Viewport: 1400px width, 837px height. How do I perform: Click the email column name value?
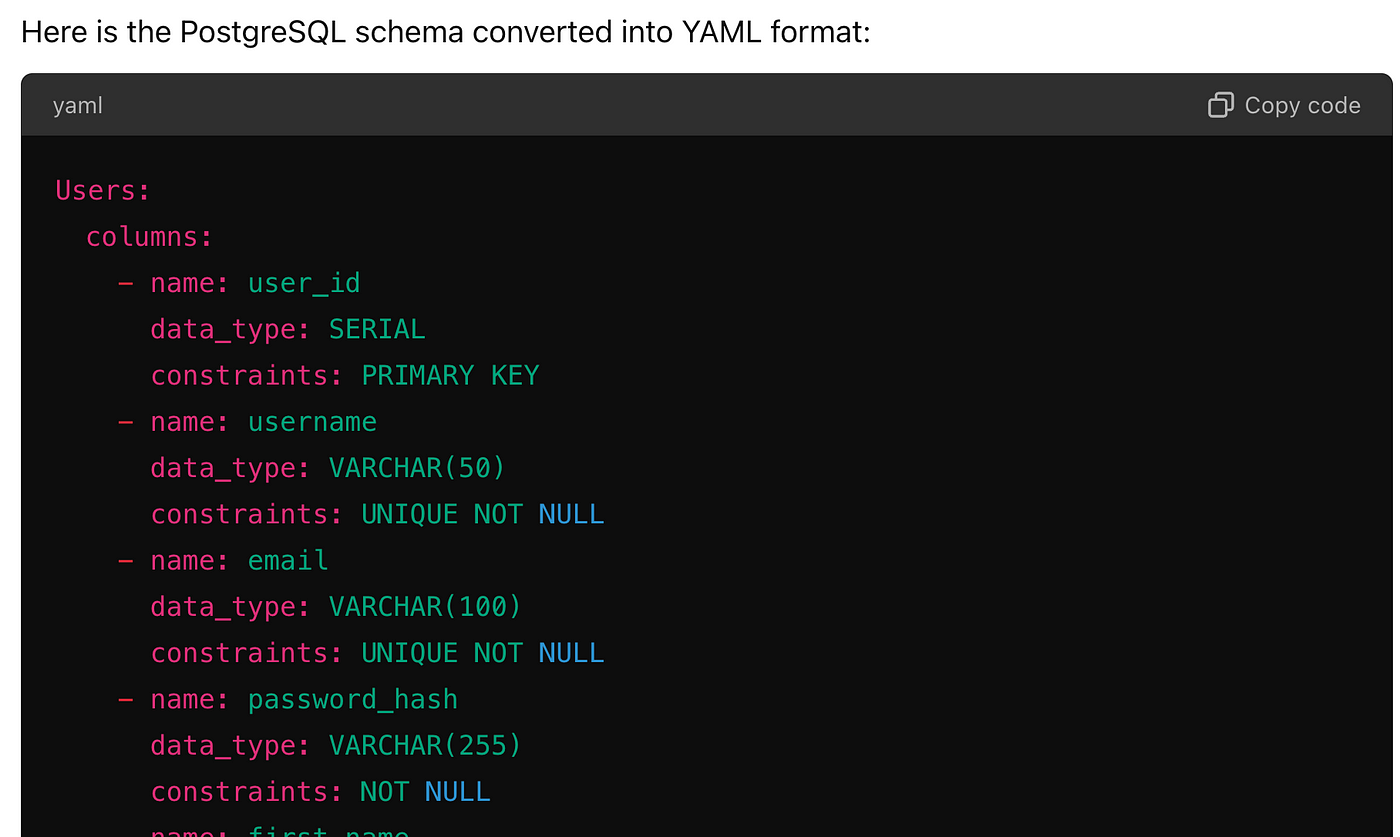coord(288,560)
